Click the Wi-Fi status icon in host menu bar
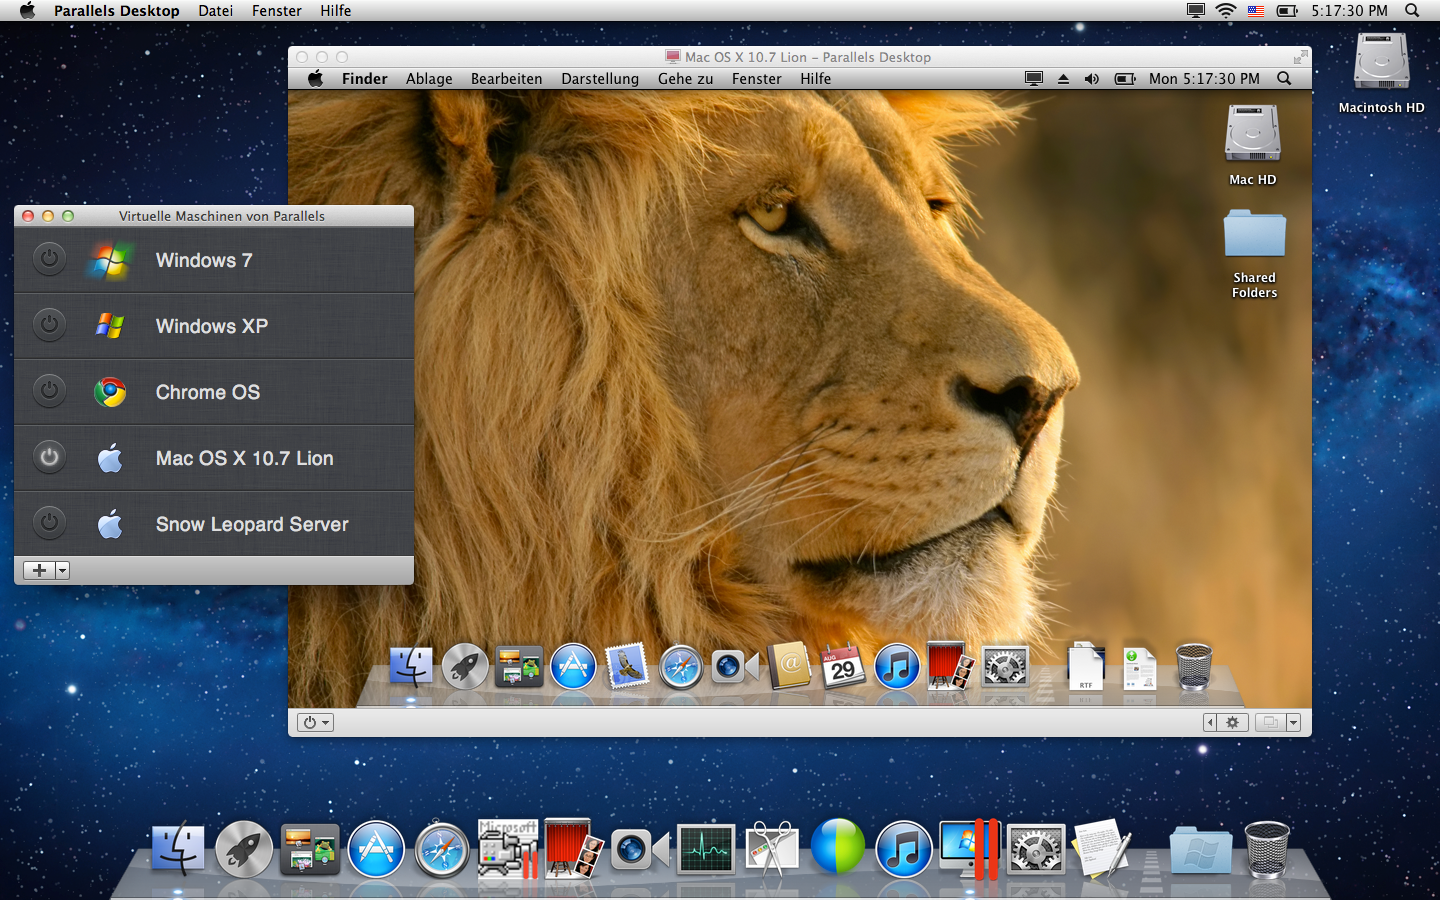 click(1226, 11)
